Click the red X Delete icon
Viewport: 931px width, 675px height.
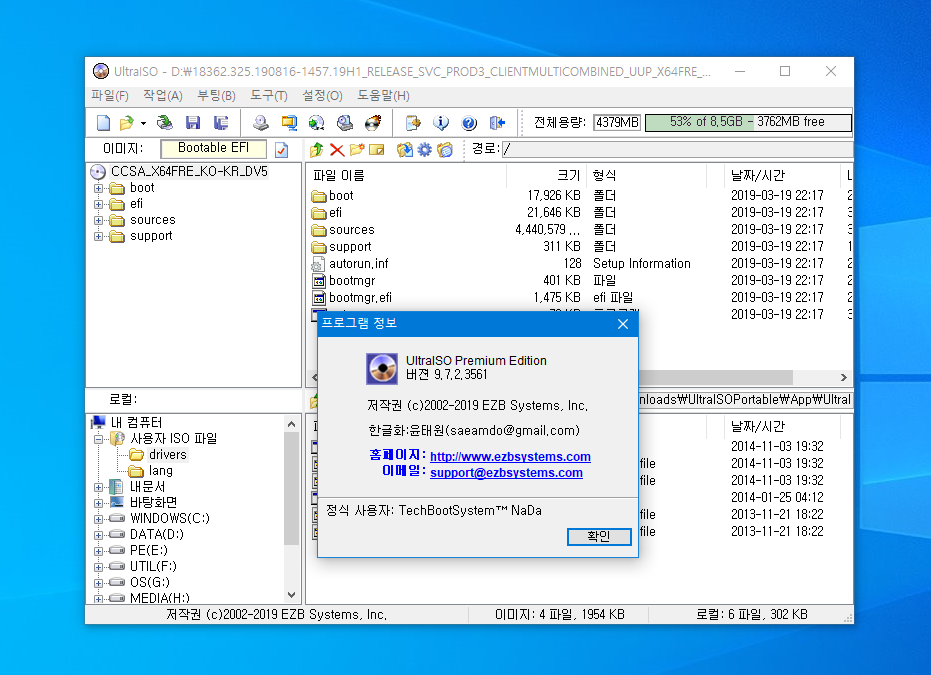[337, 150]
